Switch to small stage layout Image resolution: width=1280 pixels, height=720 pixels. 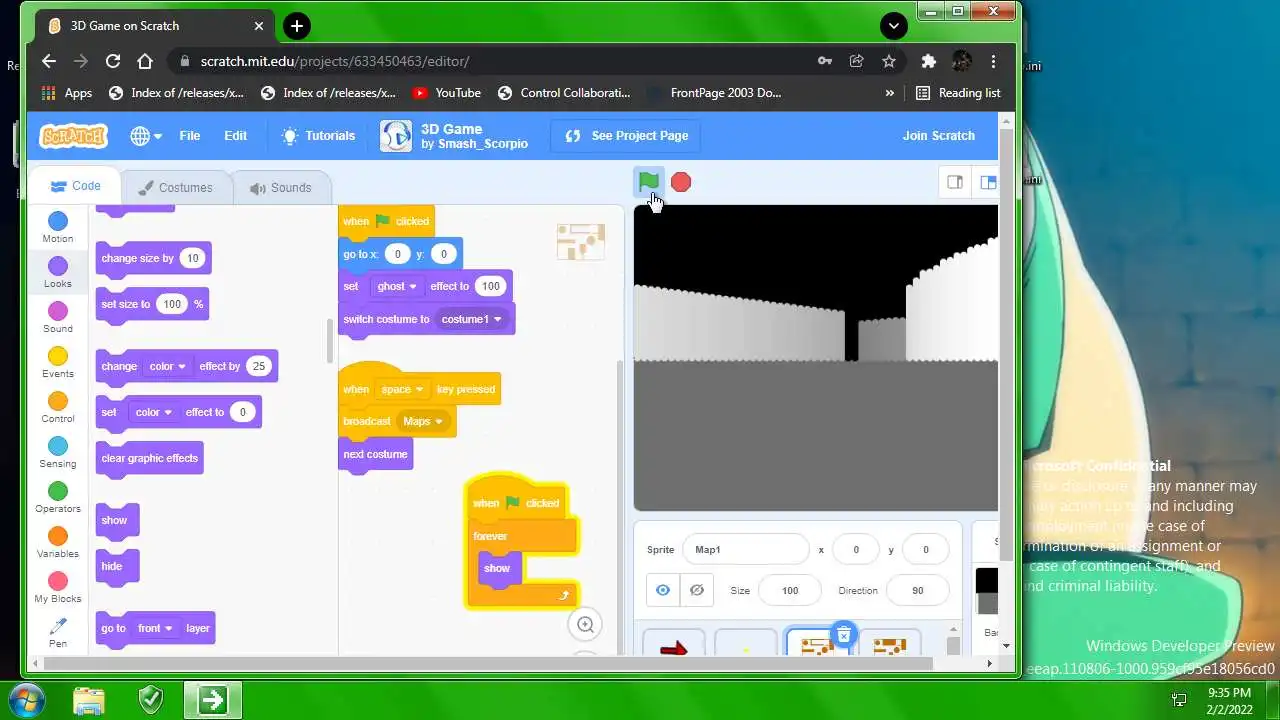(955, 182)
